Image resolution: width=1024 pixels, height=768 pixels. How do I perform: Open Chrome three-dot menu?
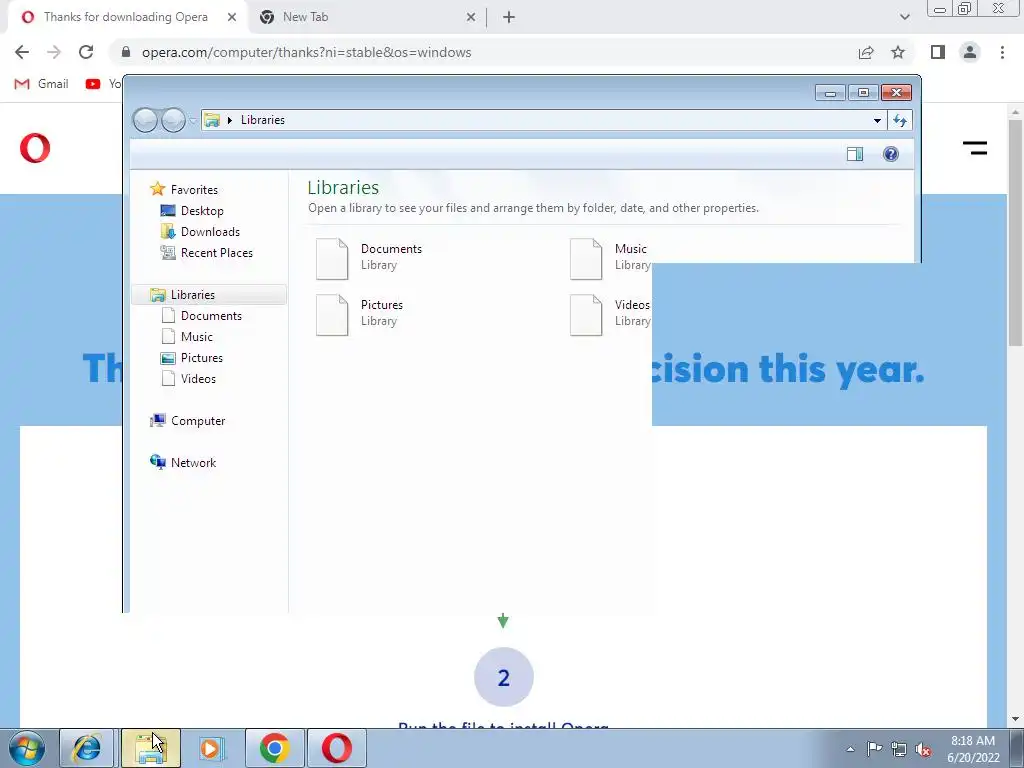(x=1002, y=52)
